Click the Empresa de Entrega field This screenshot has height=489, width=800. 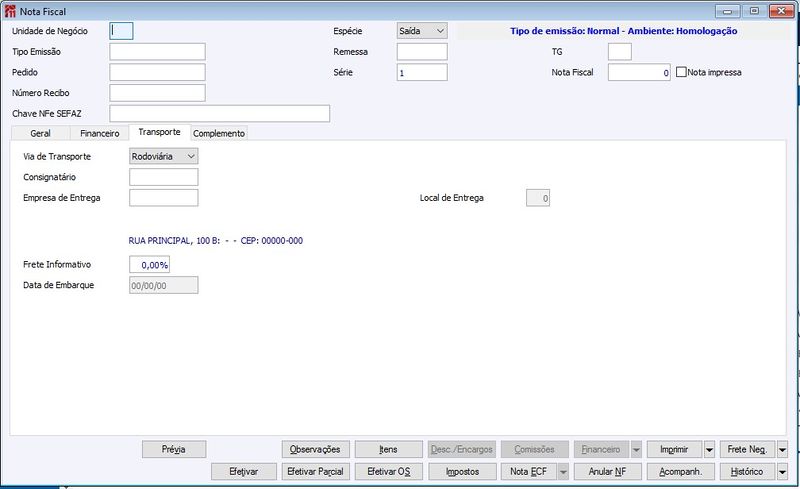(163, 198)
